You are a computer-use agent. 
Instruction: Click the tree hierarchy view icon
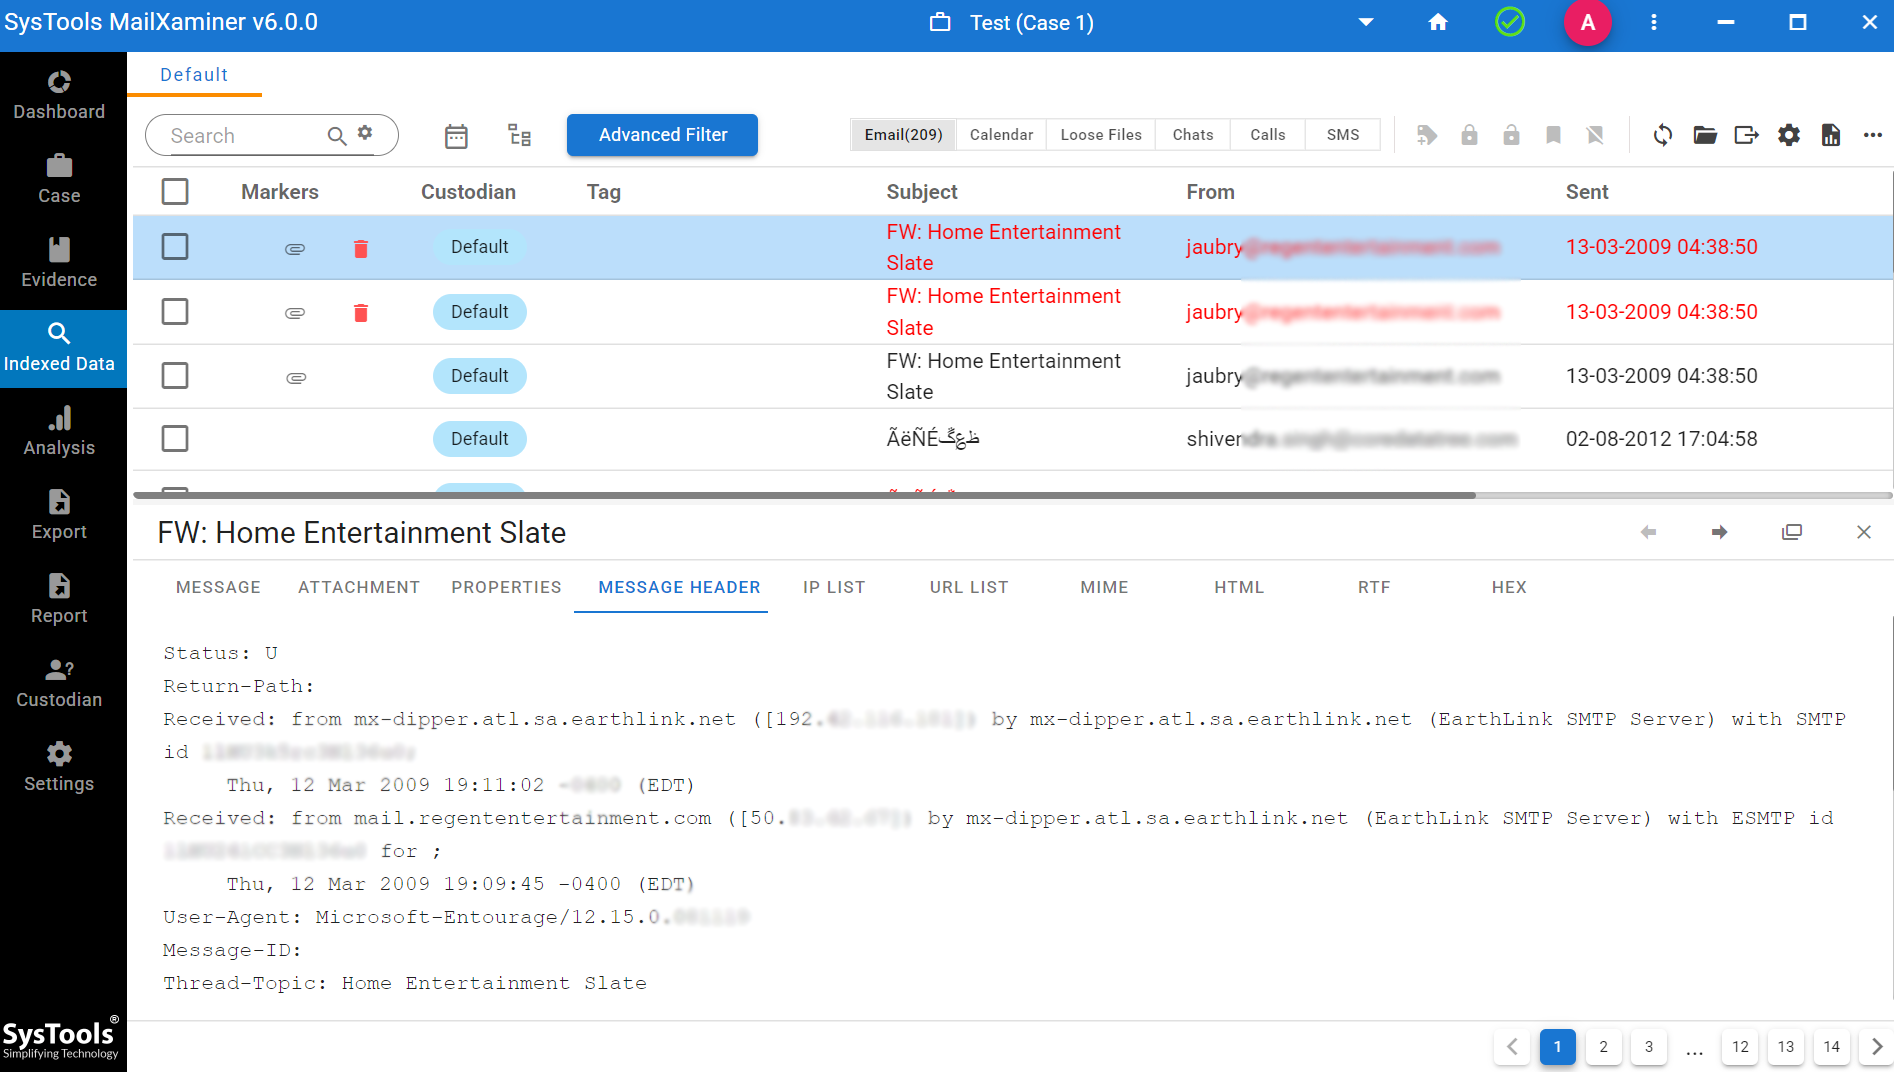point(519,136)
